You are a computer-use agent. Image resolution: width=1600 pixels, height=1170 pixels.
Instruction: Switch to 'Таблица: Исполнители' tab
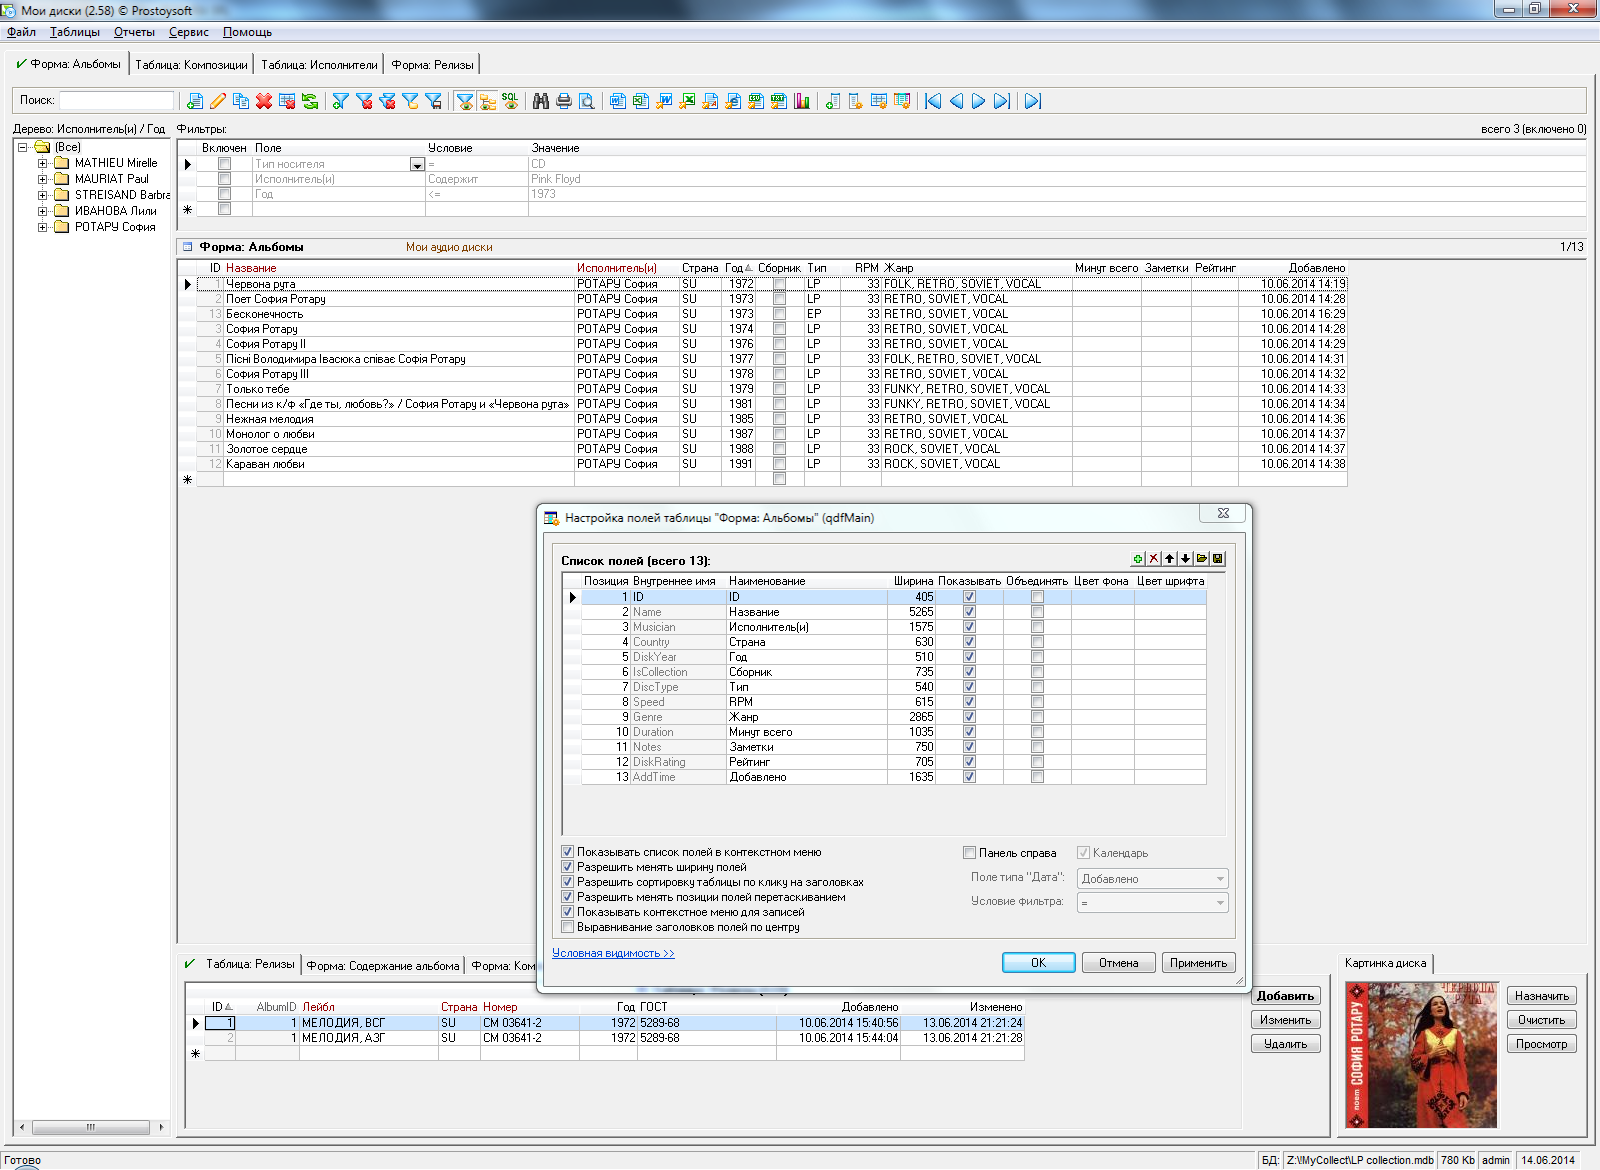[x=319, y=65]
